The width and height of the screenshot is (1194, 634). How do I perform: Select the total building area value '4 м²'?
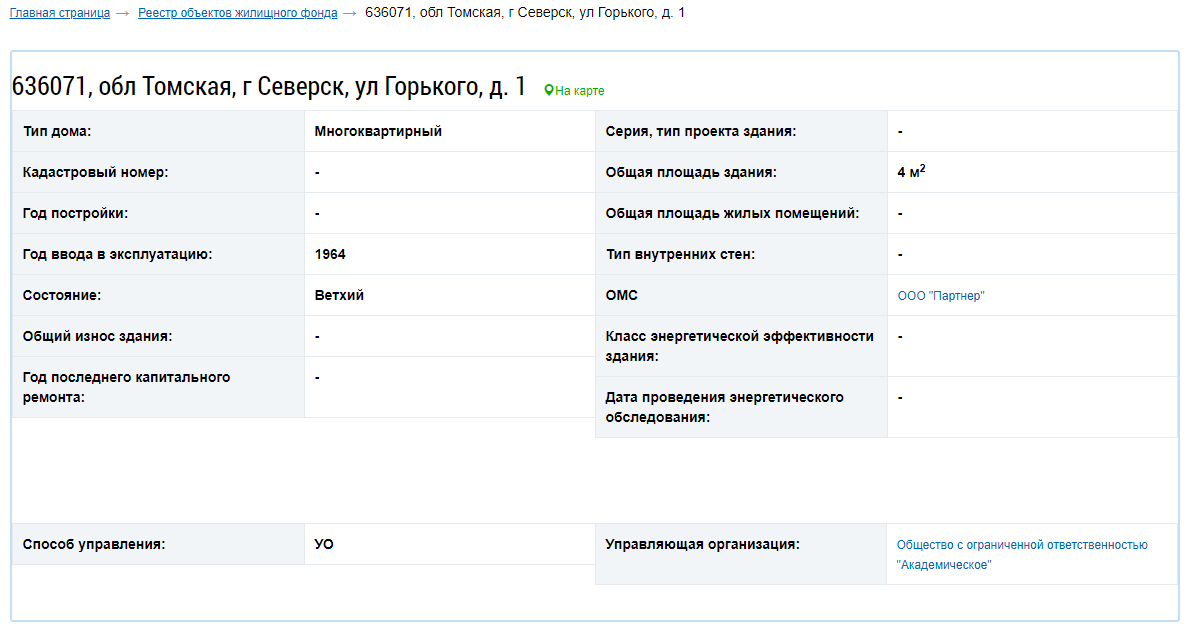pos(911,172)
